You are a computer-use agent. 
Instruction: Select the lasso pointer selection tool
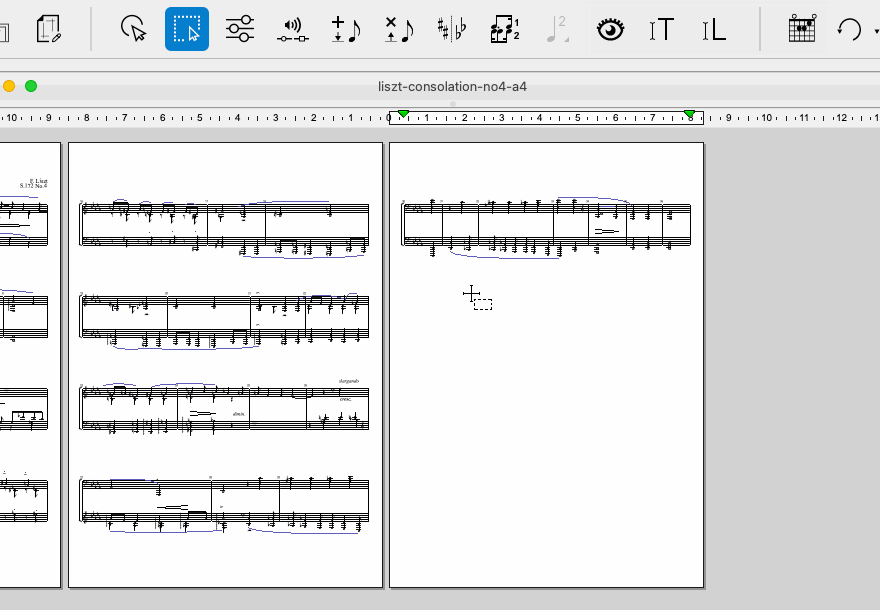[134, 29]
